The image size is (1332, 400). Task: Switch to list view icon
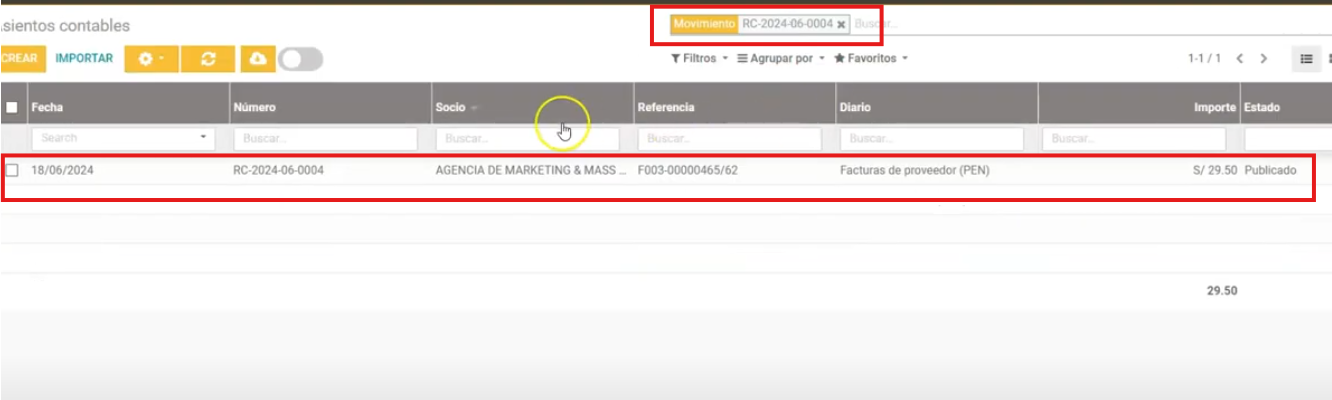[1305, 59]
